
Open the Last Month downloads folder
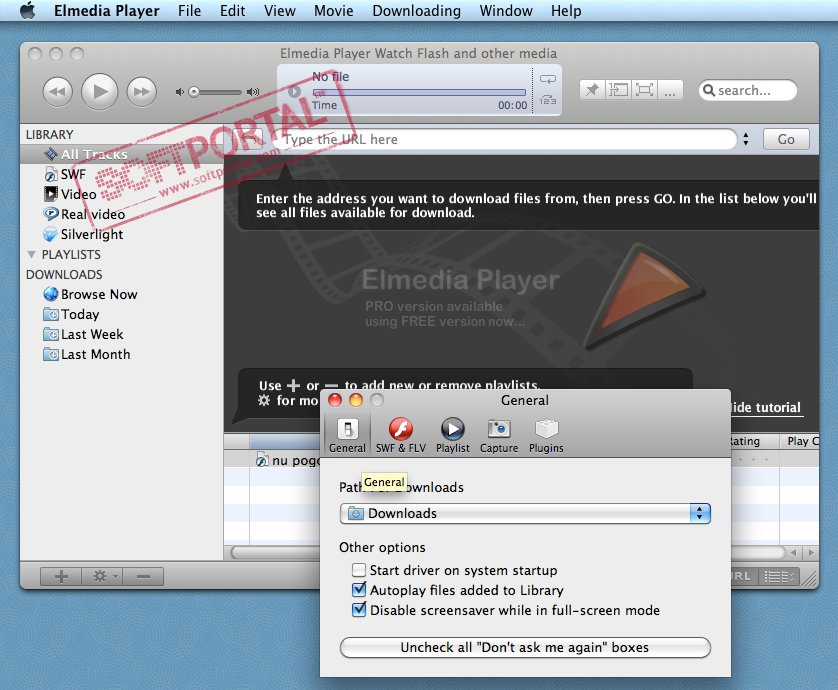(x=87, y=354)
